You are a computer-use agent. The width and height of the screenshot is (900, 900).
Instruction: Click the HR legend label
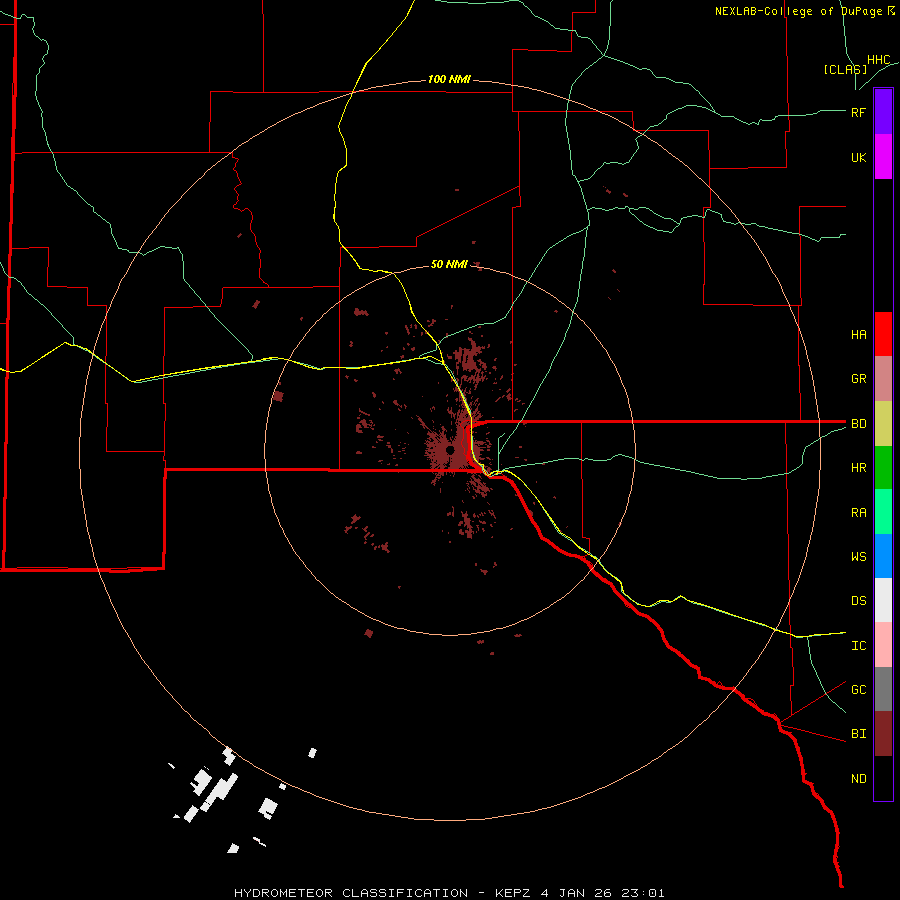coord(858,467)
